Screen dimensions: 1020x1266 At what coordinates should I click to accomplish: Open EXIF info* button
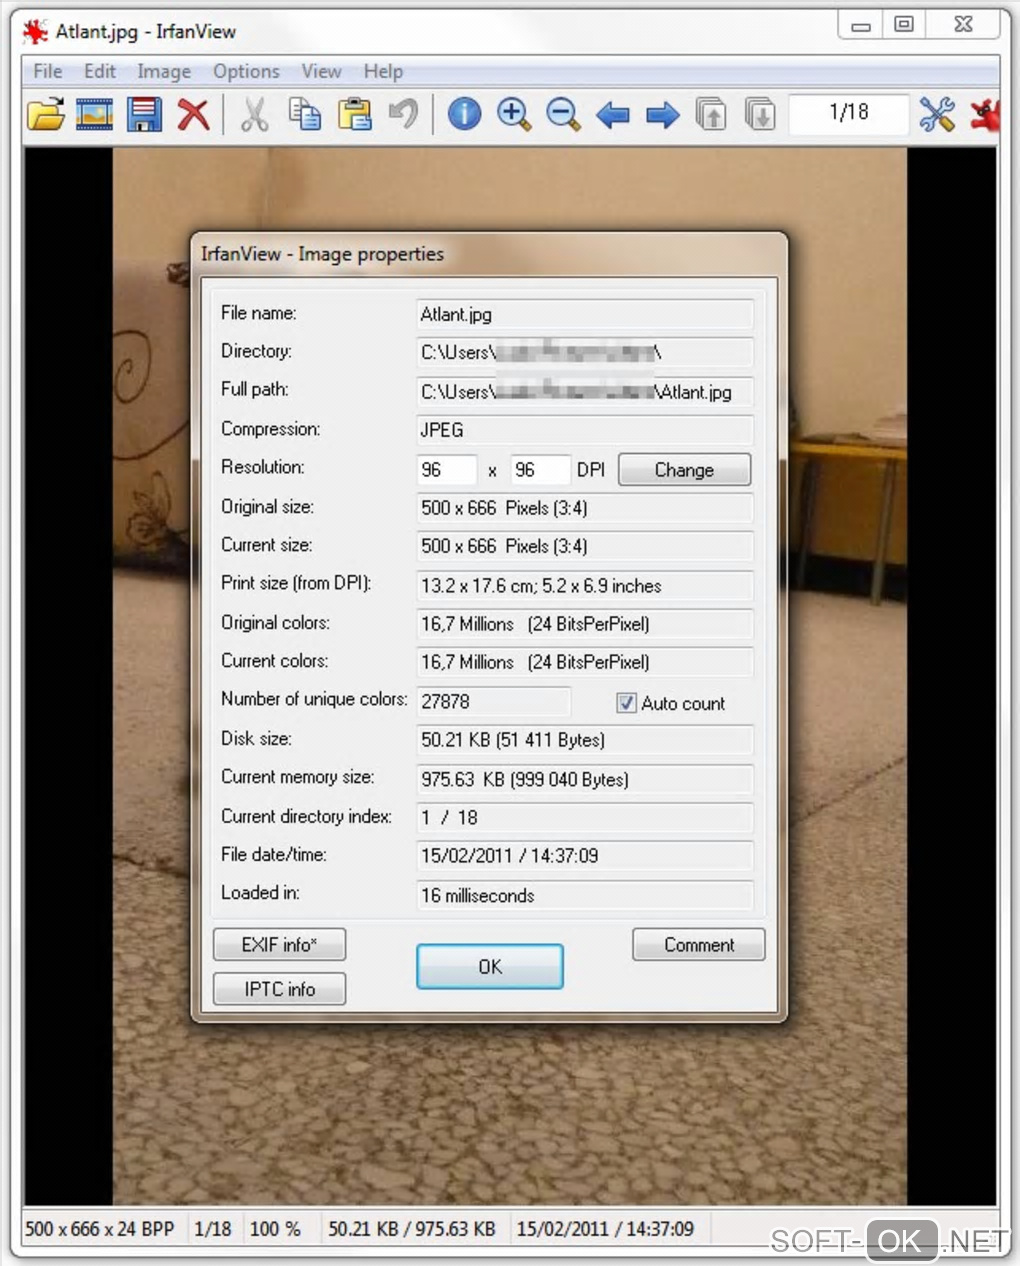tap(279, 944)
